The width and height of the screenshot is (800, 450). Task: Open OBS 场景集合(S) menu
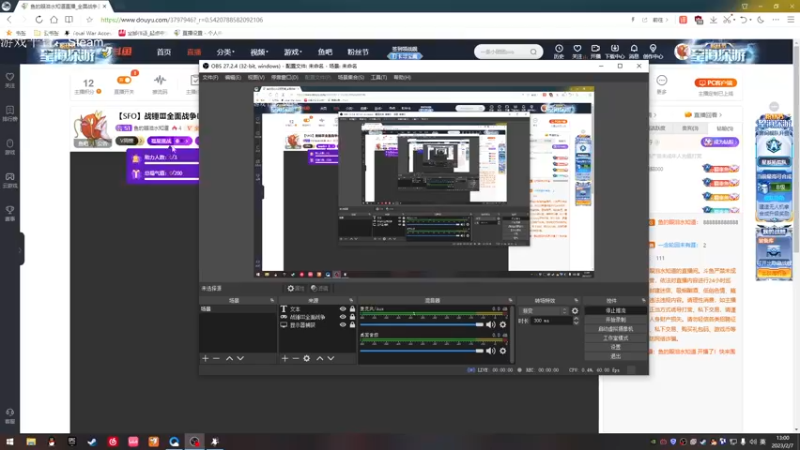coord(351,78)
